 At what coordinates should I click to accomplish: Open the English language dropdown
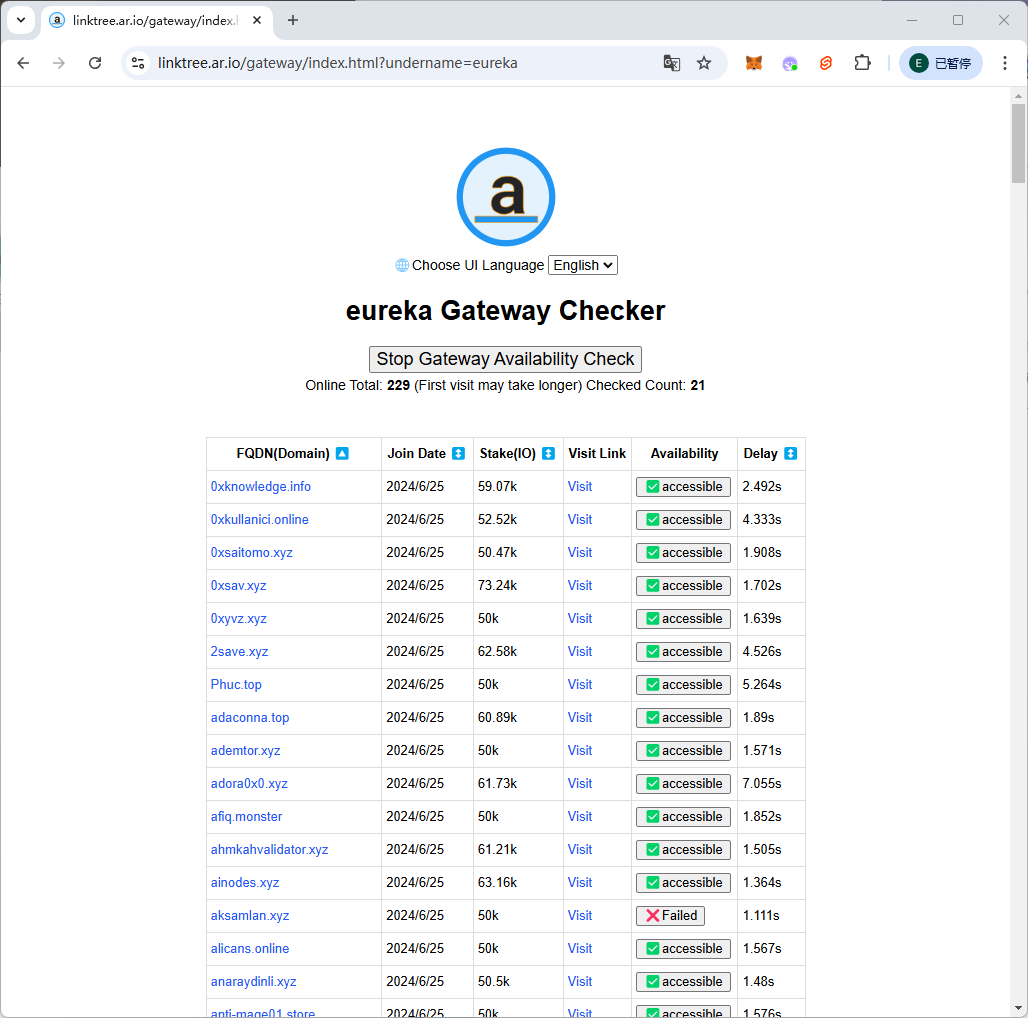[582, 265]
